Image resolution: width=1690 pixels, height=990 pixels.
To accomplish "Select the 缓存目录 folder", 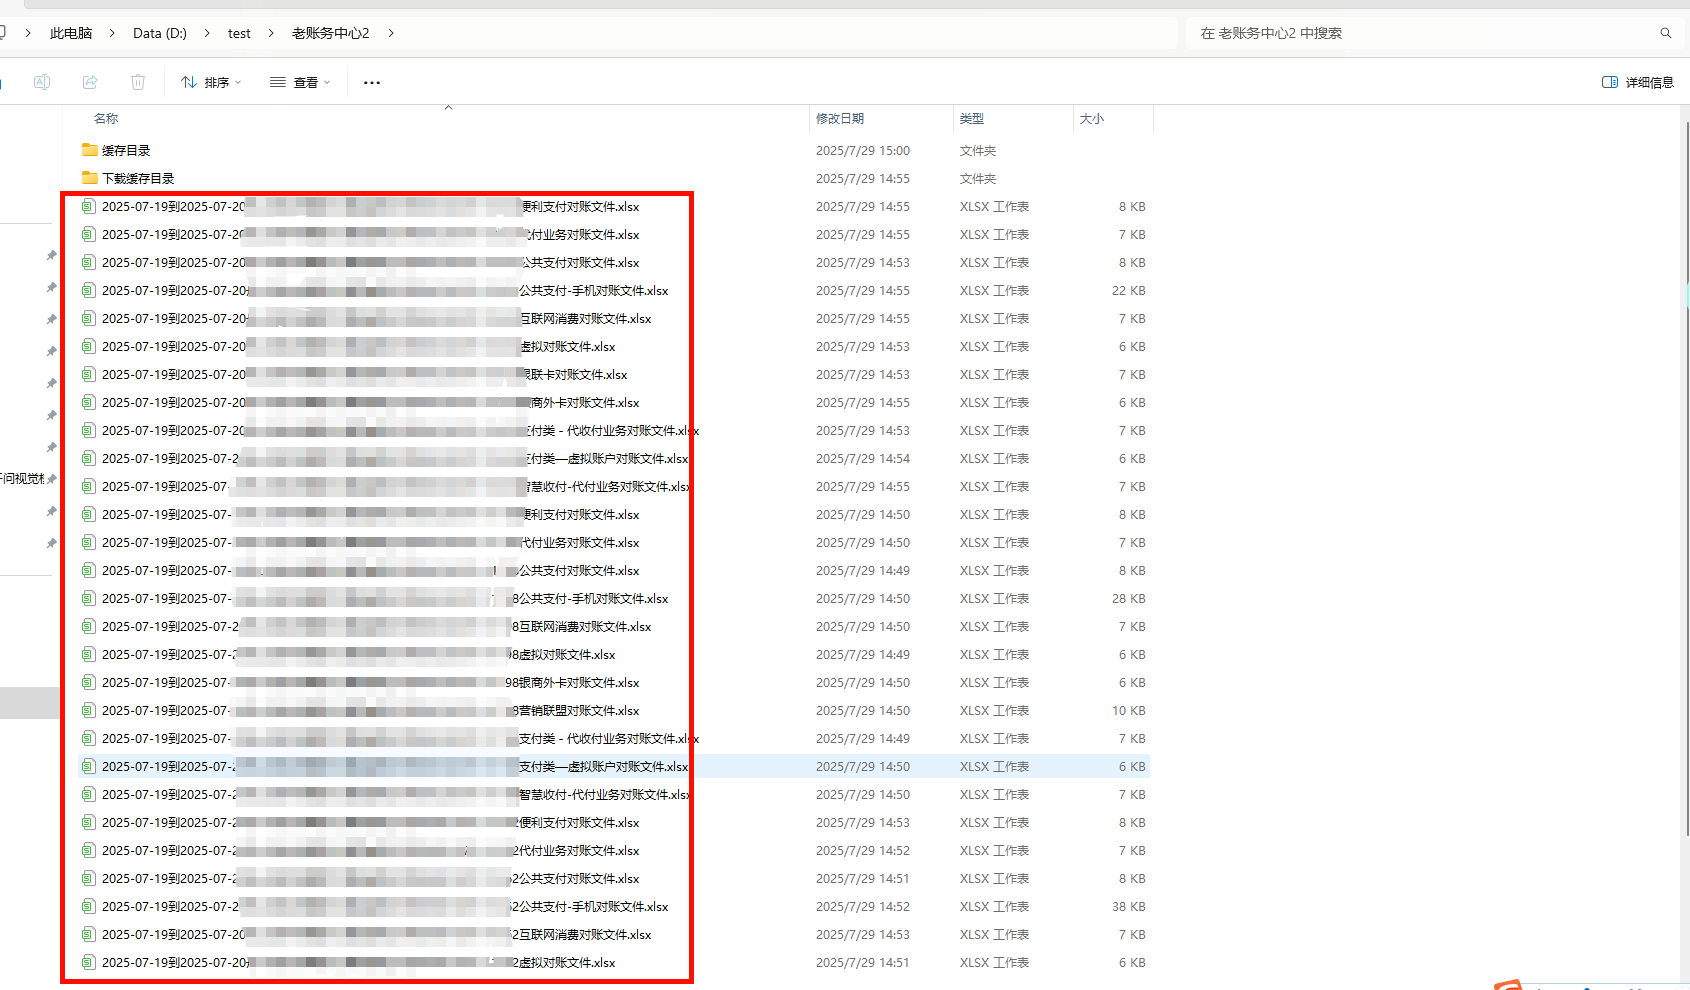I will (126, 151).
